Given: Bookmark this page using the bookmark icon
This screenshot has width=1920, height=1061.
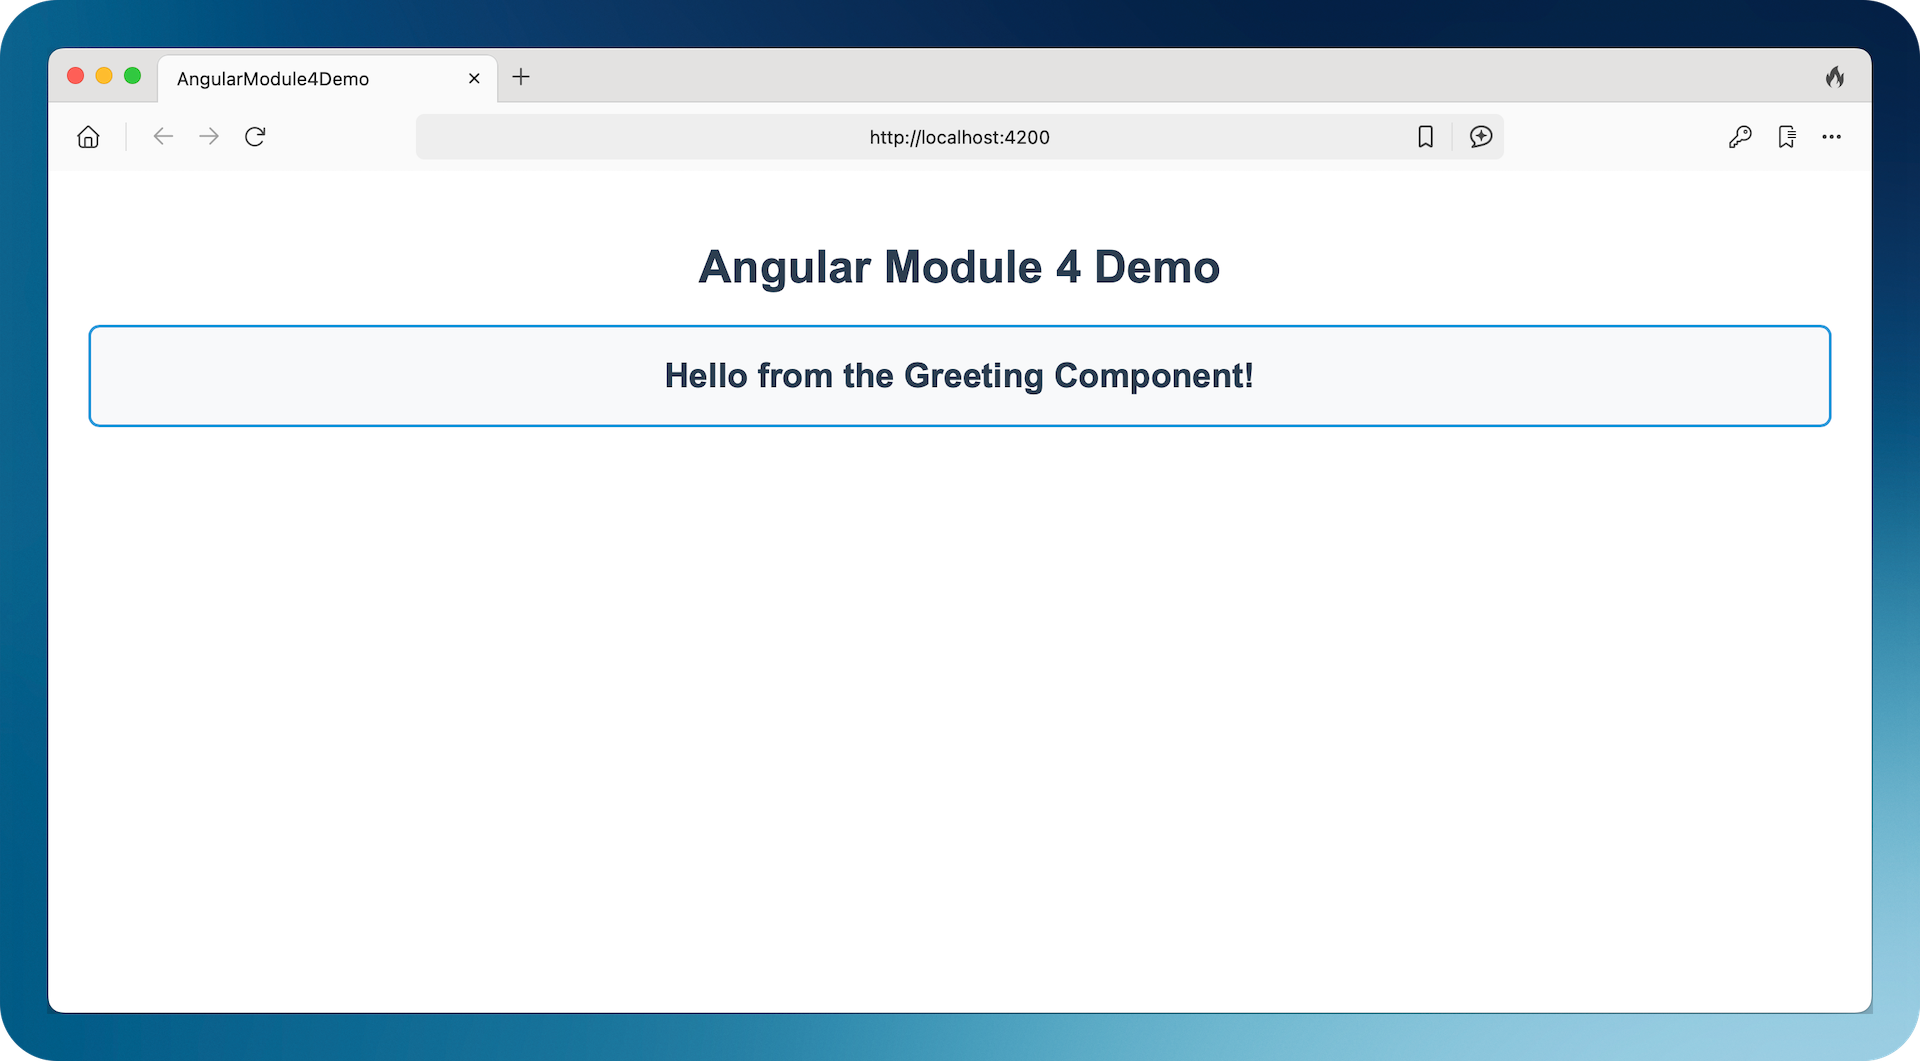Looking at the screenshot, I should (x=1425, y=137).
